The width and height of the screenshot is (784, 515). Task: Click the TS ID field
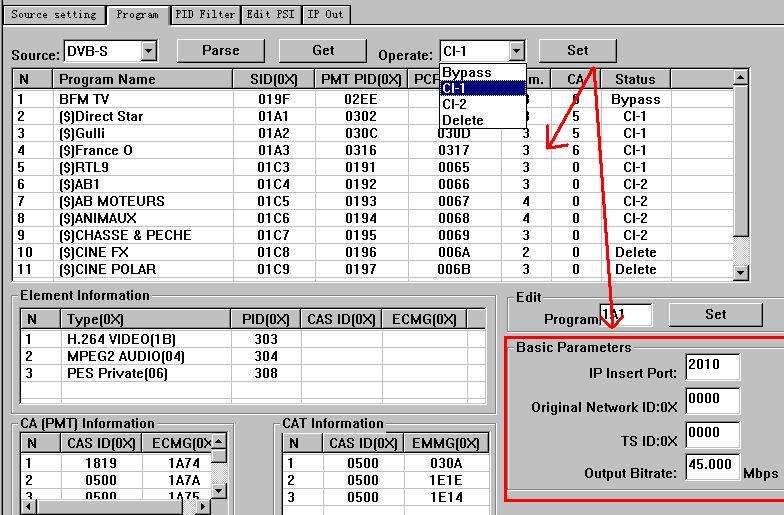click(712, 434)
